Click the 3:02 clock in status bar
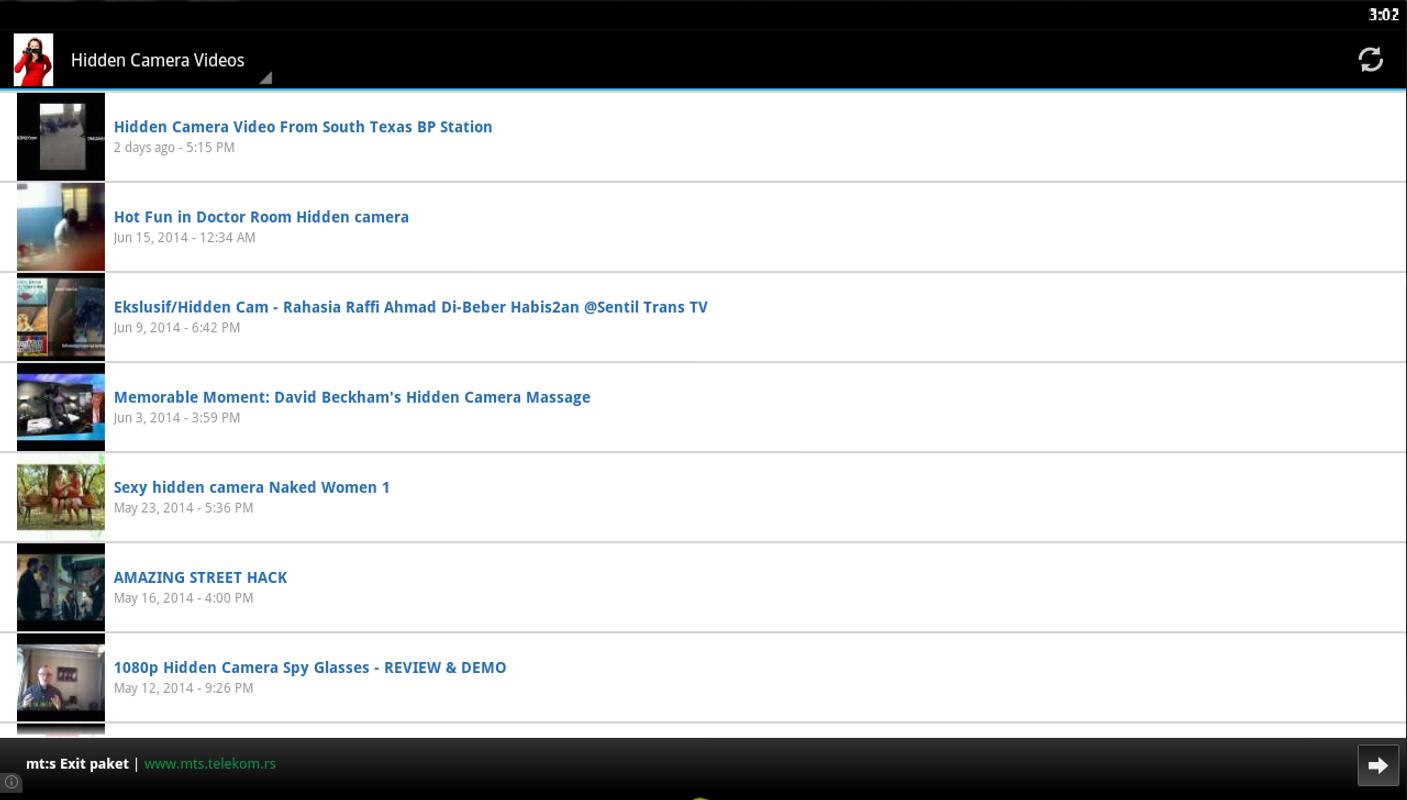The image size is (1407, 800). coord(1384,14)
